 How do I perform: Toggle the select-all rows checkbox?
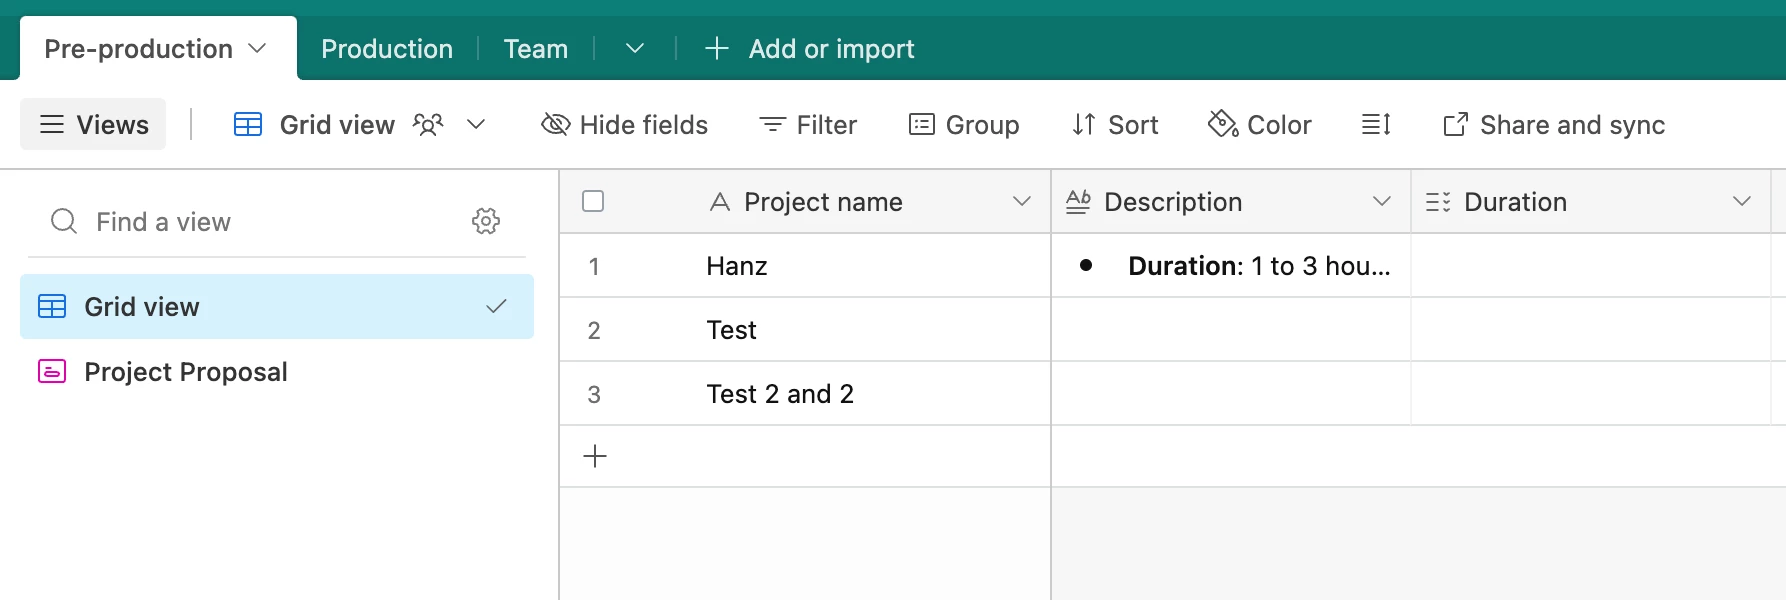pos(593,201)
